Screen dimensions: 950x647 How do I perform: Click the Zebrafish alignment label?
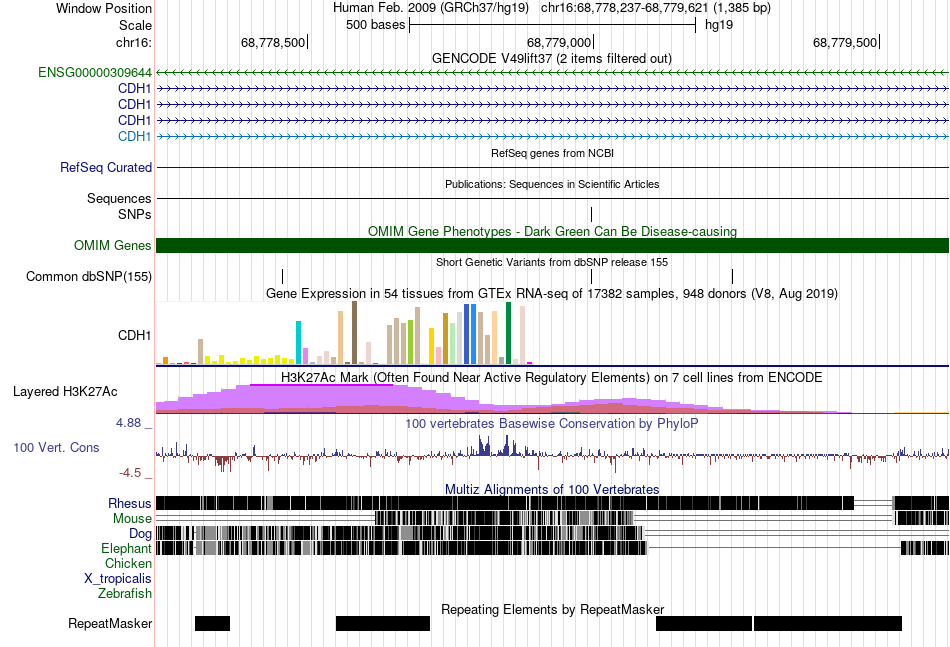125,593
